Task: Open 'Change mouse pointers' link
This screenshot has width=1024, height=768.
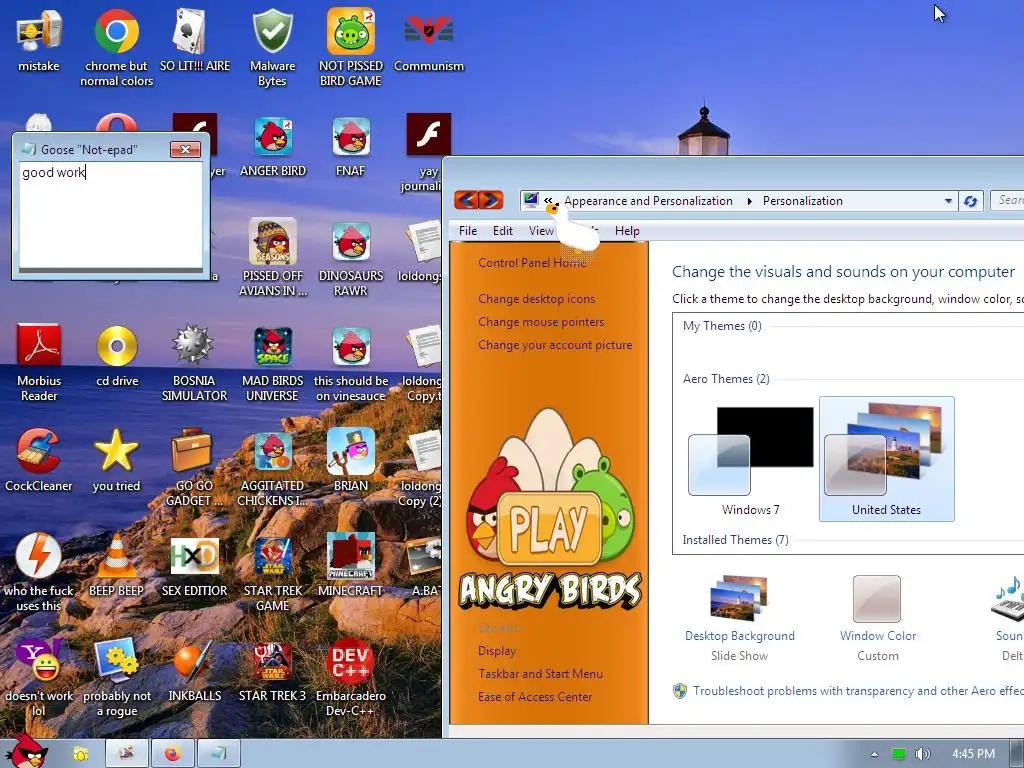Action: click(x=541, y=321)
